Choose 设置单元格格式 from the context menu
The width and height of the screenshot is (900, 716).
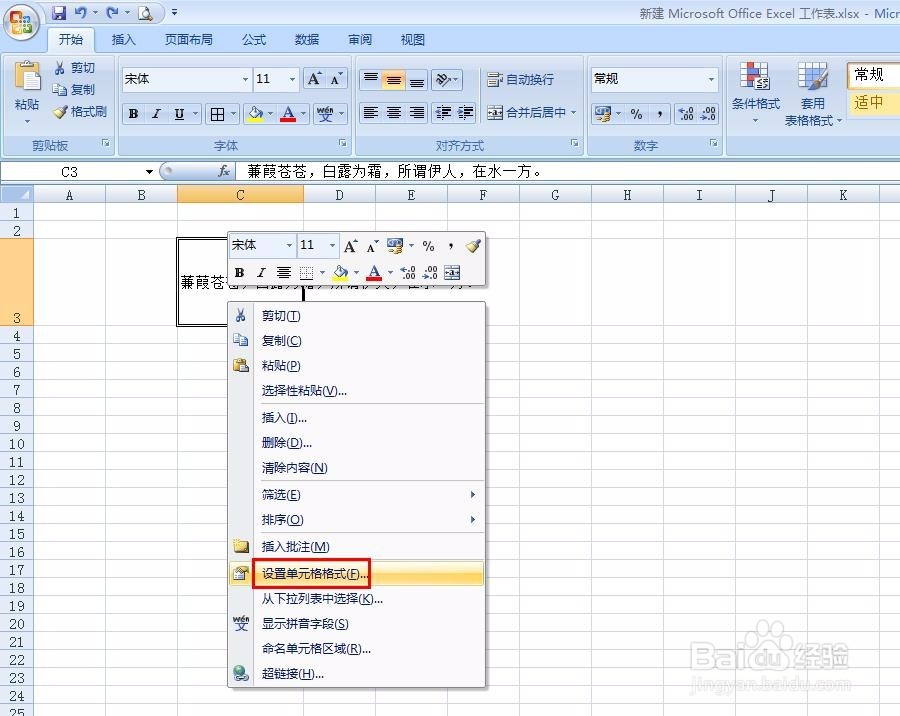pyautogui.click(x=311, y=573)
